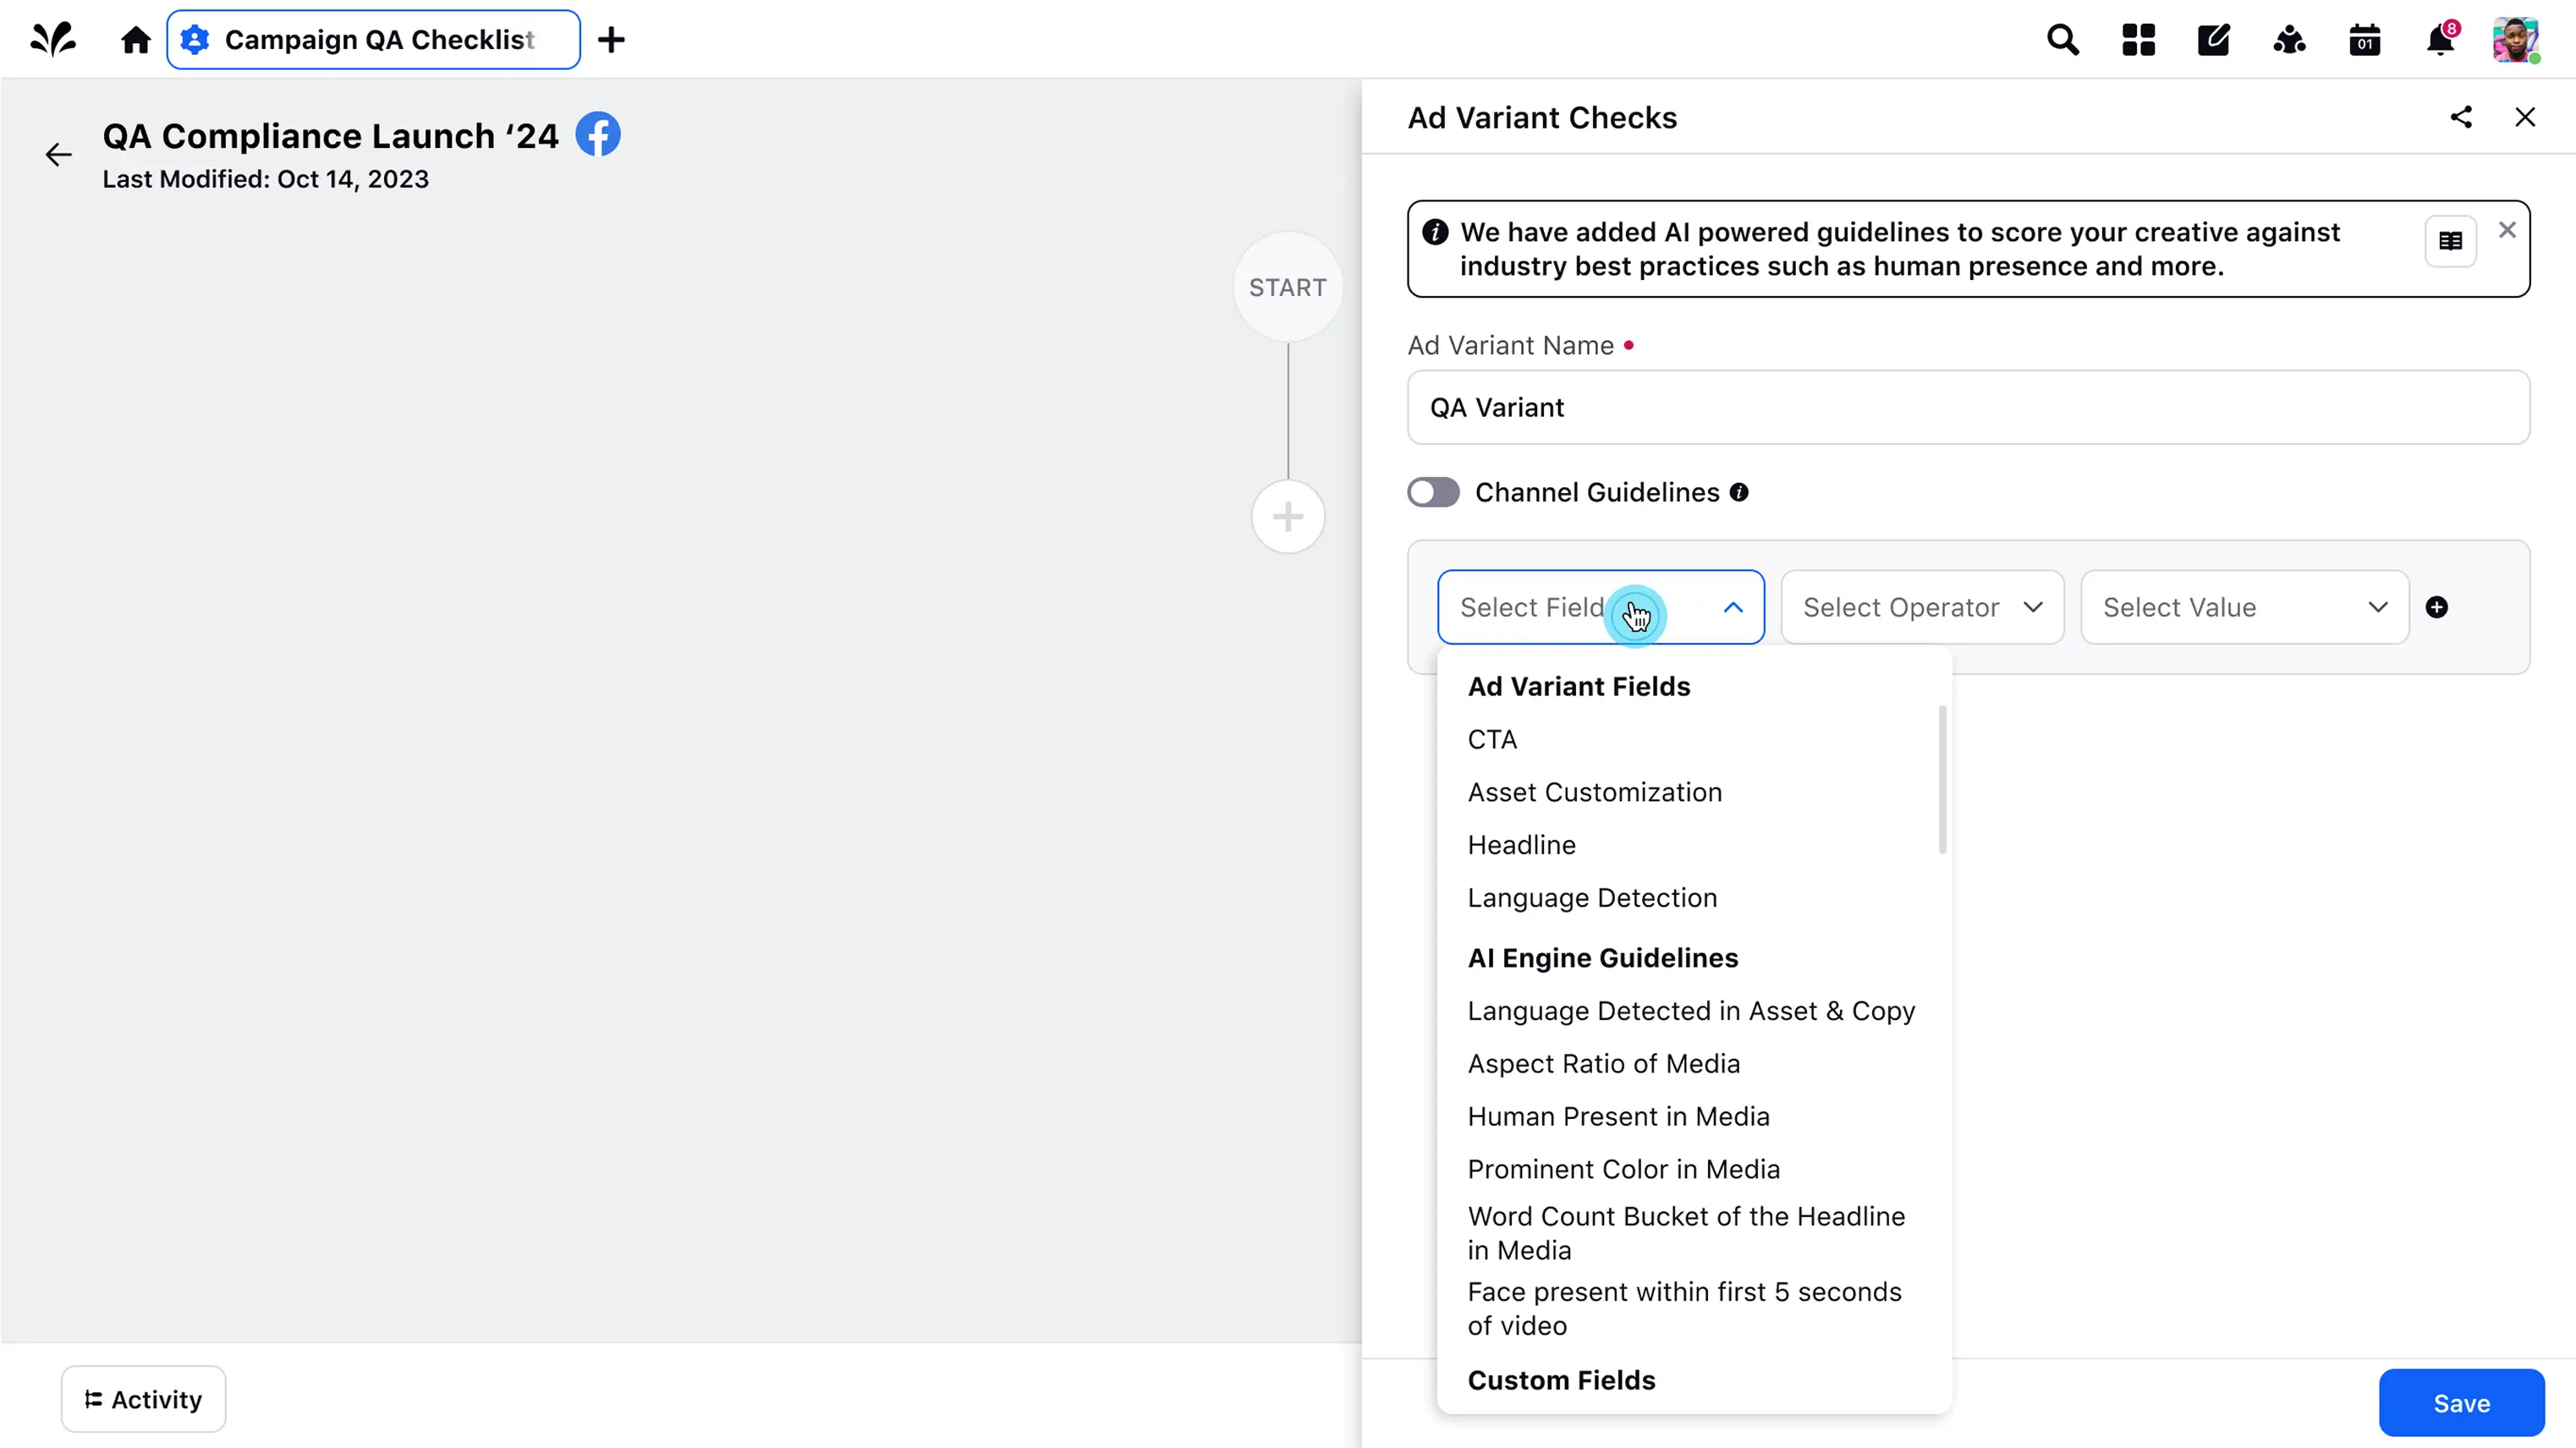The width and height of the screenshot is (2576, 1448).
Task: Click the home icon
Action: (x=135, y=40)
